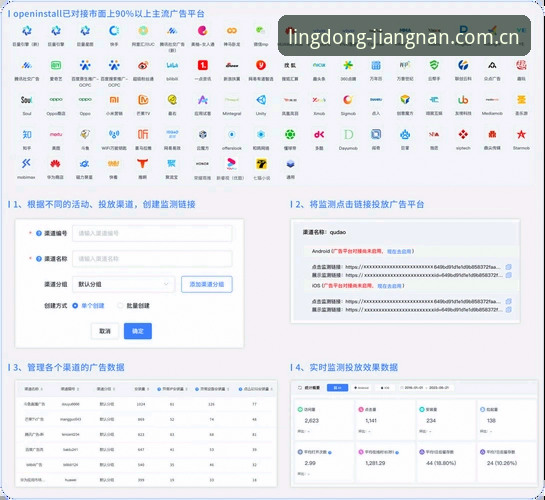Viewport: 545px width, 500px height.
Task: Click the Soul platform icon
Action: coord(27,100)
